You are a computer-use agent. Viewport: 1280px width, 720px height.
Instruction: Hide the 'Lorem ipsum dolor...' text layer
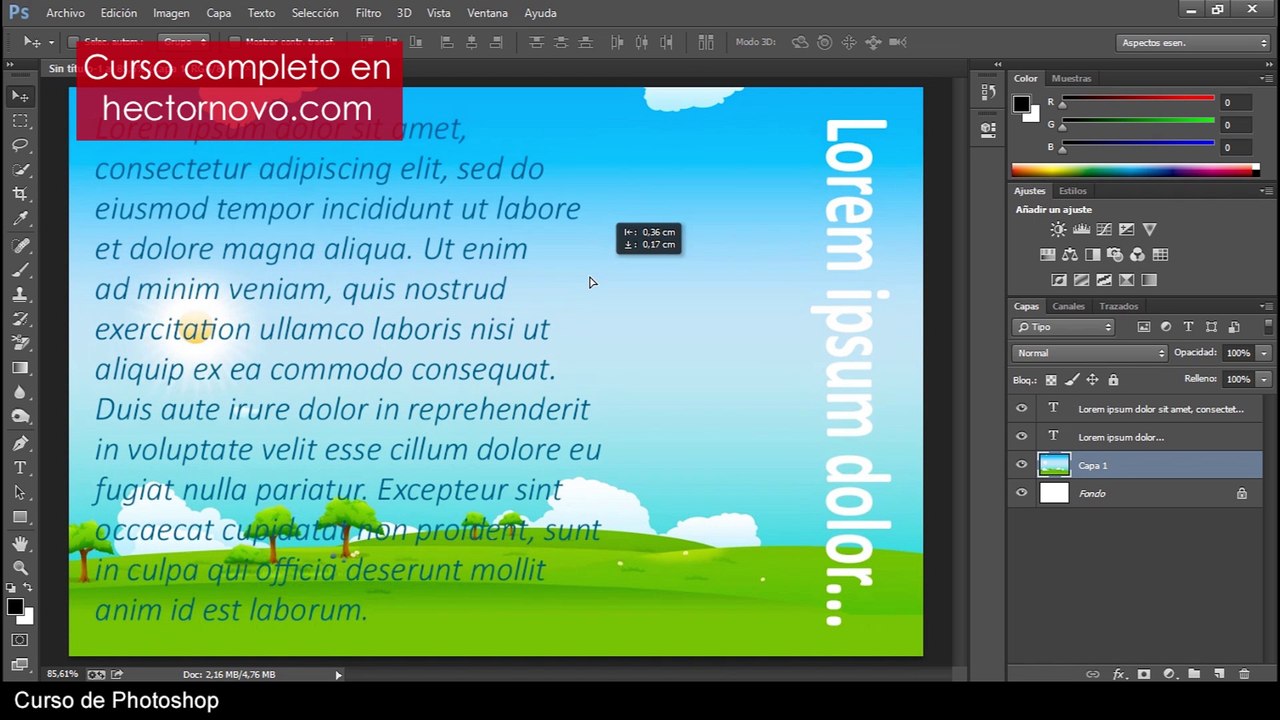tap(1021, 437)
